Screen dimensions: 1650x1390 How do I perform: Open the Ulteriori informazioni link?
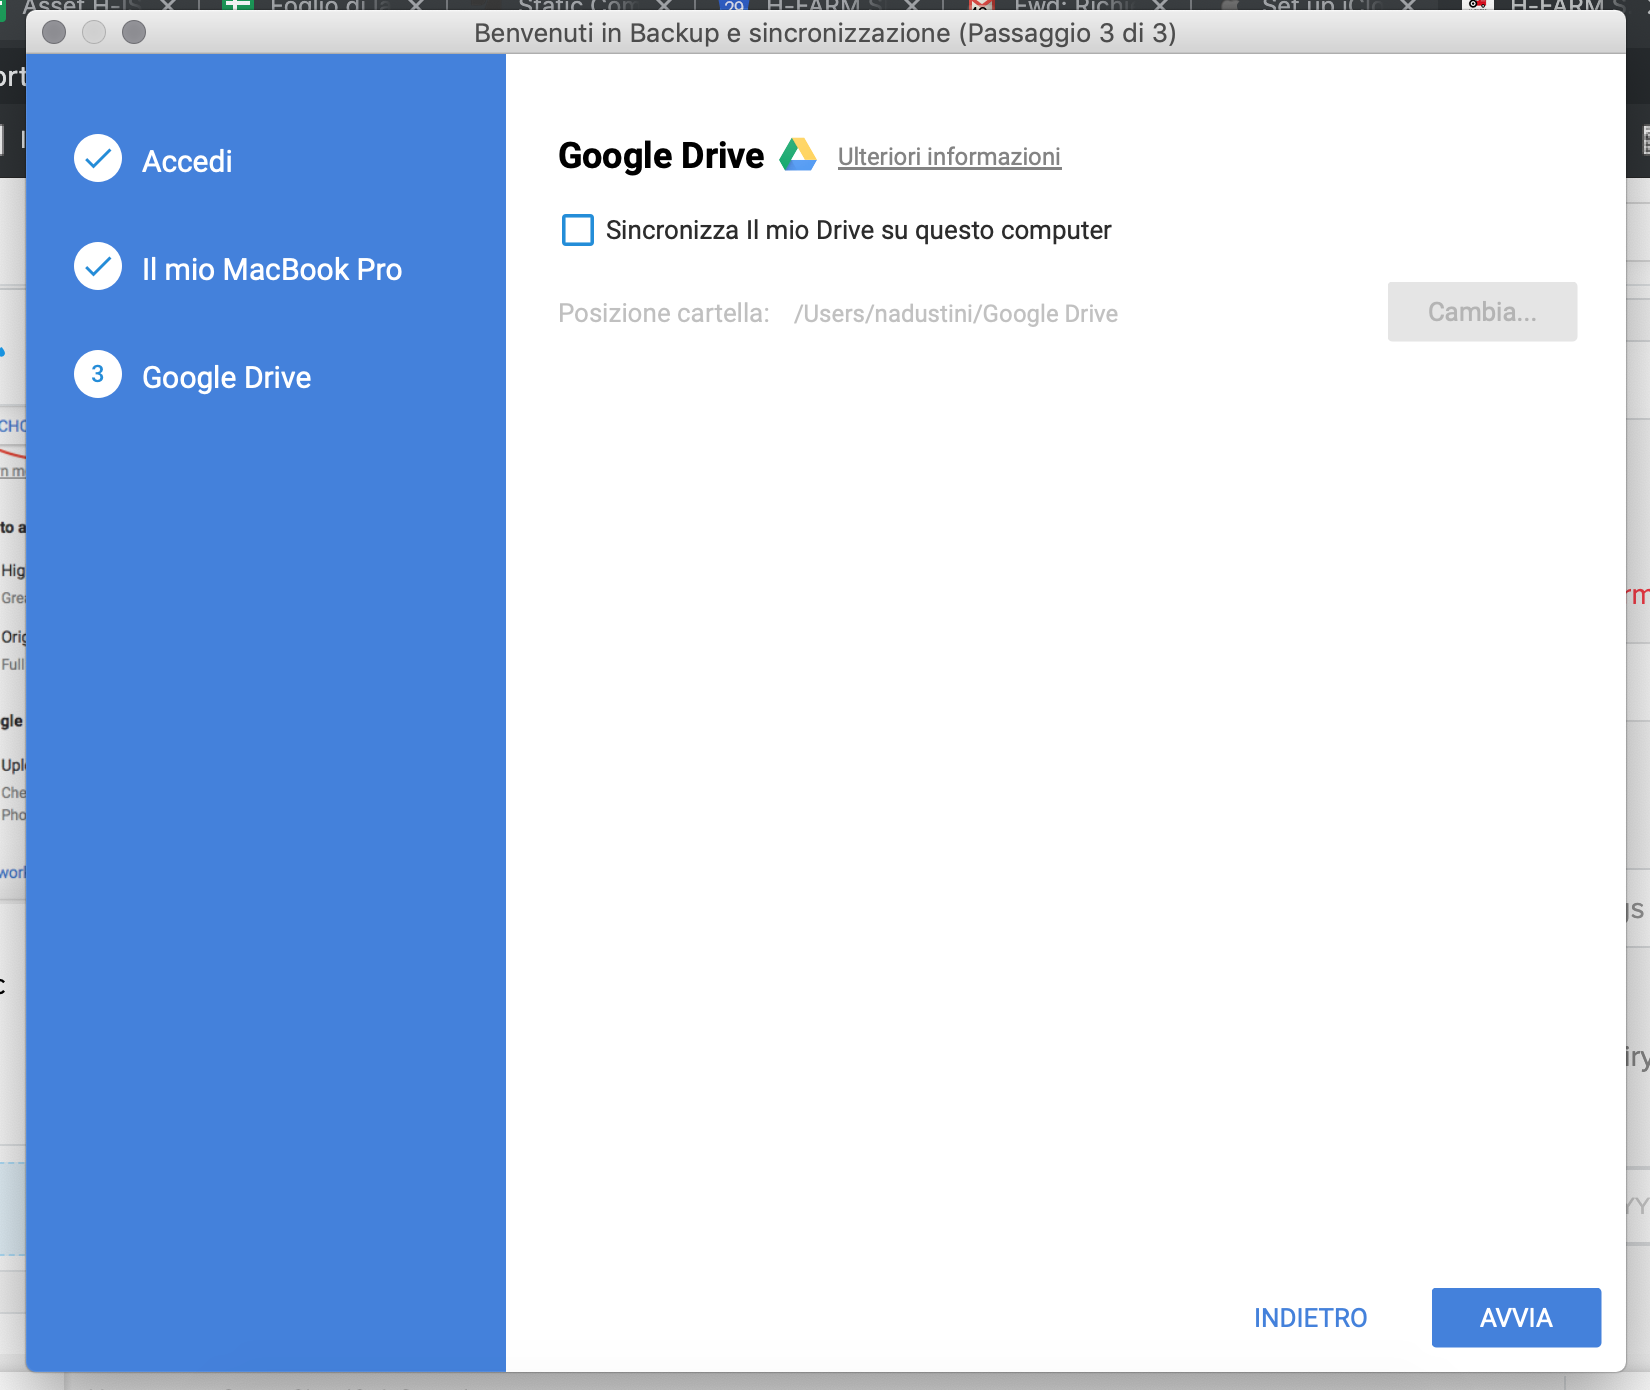pyautogui.click(x=949, y=157)
